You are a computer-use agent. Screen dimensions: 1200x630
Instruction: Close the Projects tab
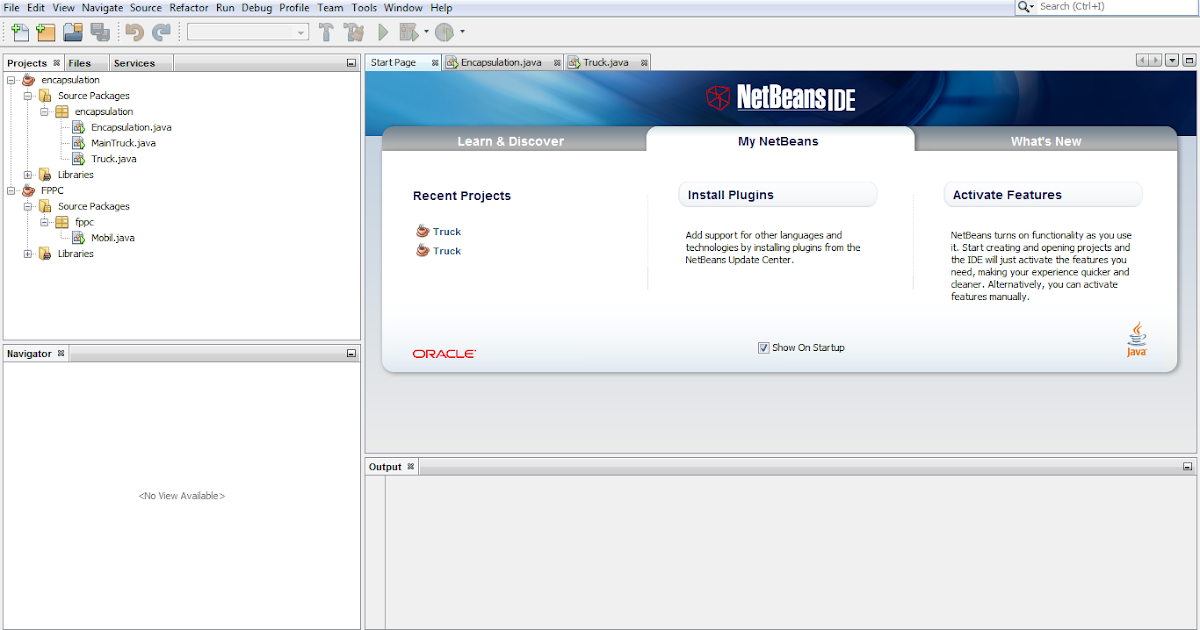(56, 63)
